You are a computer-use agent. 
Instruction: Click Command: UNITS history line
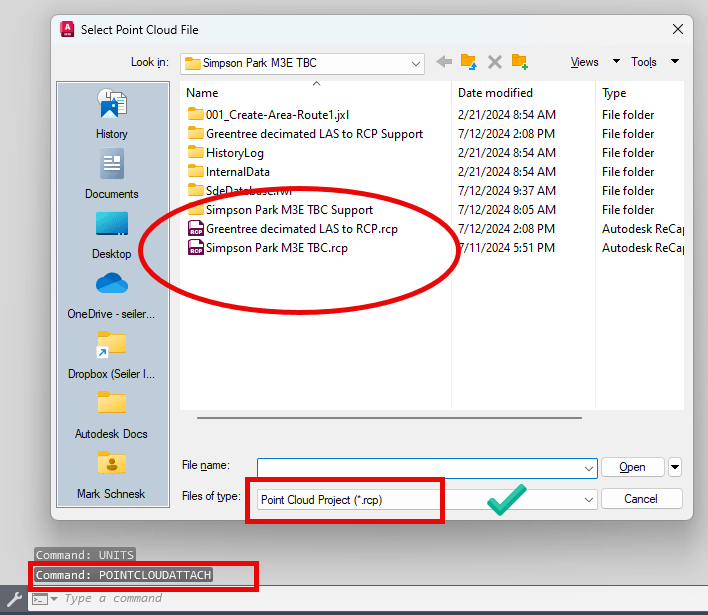85,555
